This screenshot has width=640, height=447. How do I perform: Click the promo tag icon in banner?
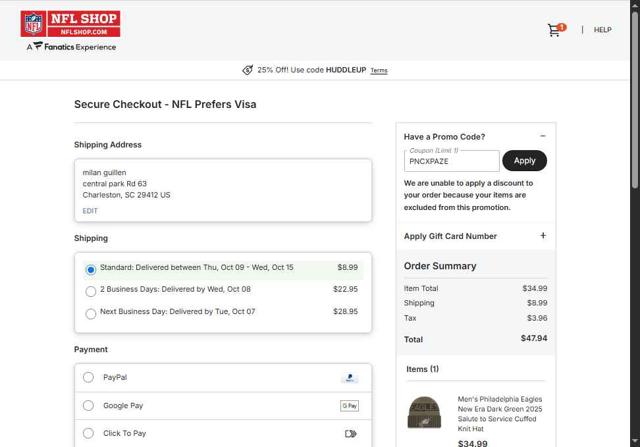[247, 70]
